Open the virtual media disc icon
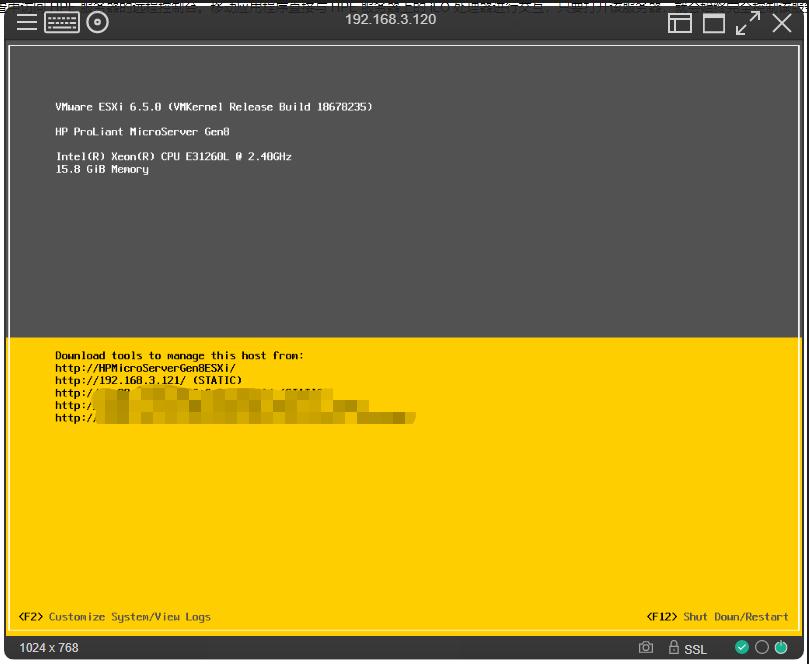 point(98,22)
